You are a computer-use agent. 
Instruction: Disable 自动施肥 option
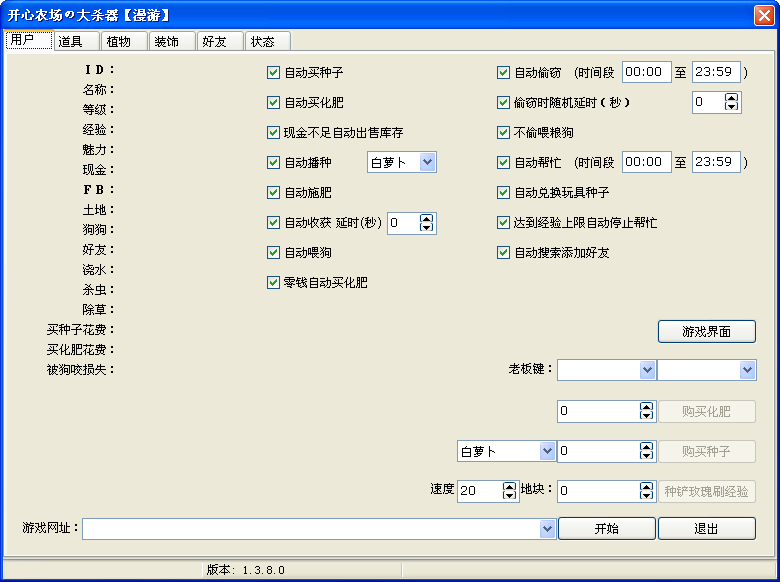pos(273,193)
